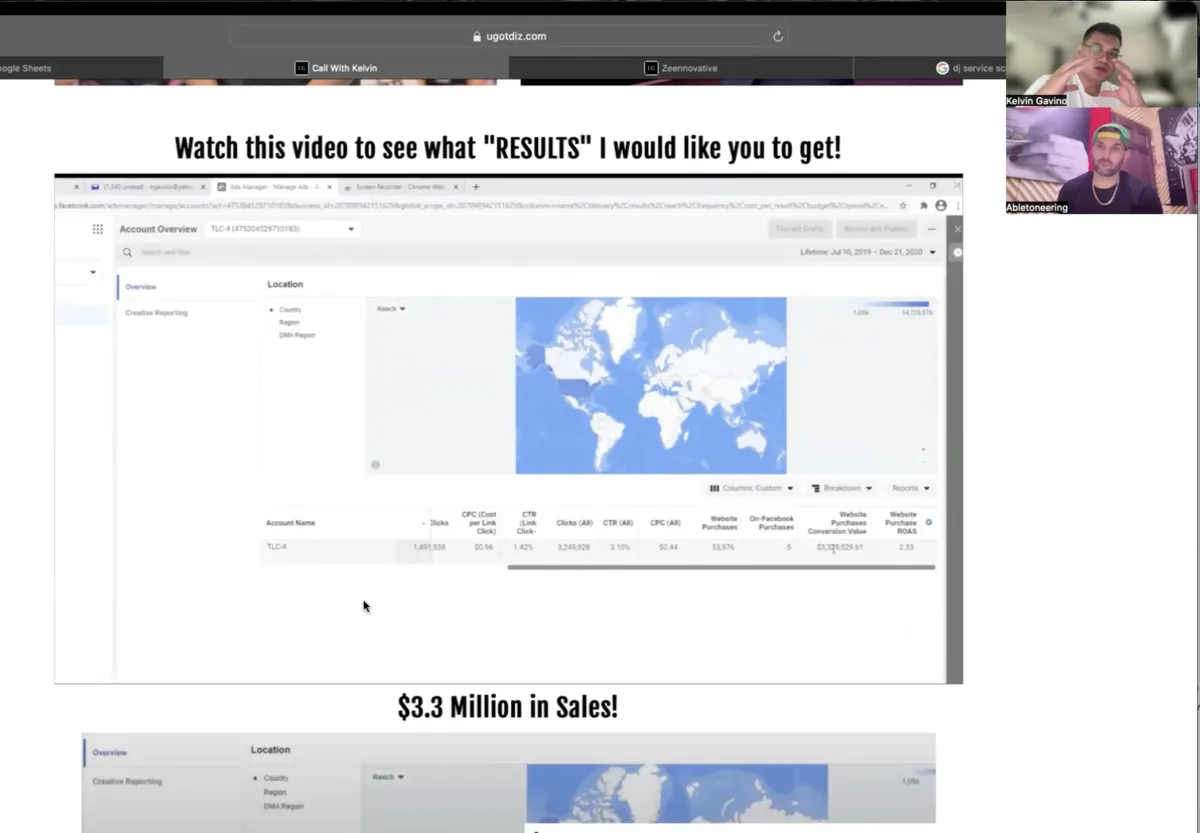Open the Chrome profile avatar

pyautogui.click(x=941, y=206)
